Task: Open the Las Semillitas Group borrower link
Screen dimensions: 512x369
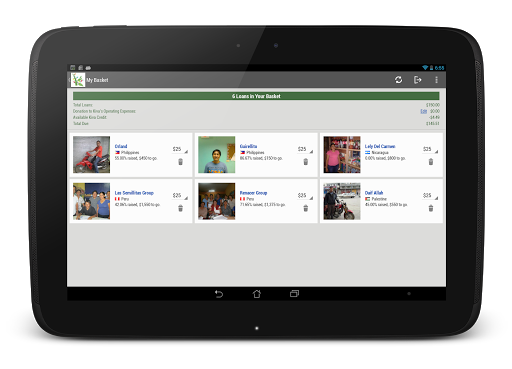Action: tap(134, 193)
